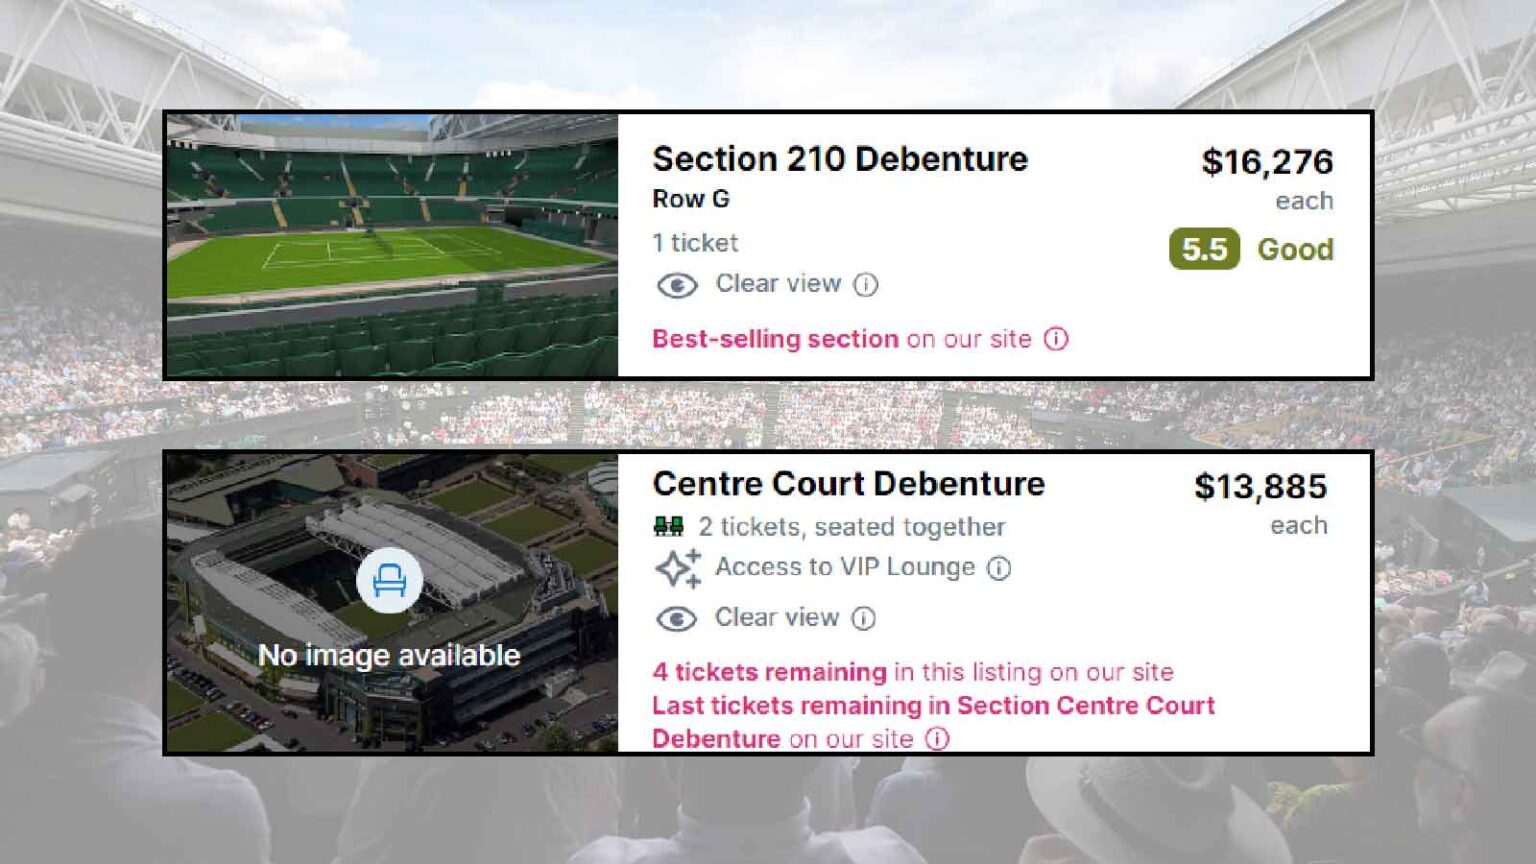Click the Clear view eye icon on Section 210 listing
The image size is (1536, 864).
coord(676,284)
